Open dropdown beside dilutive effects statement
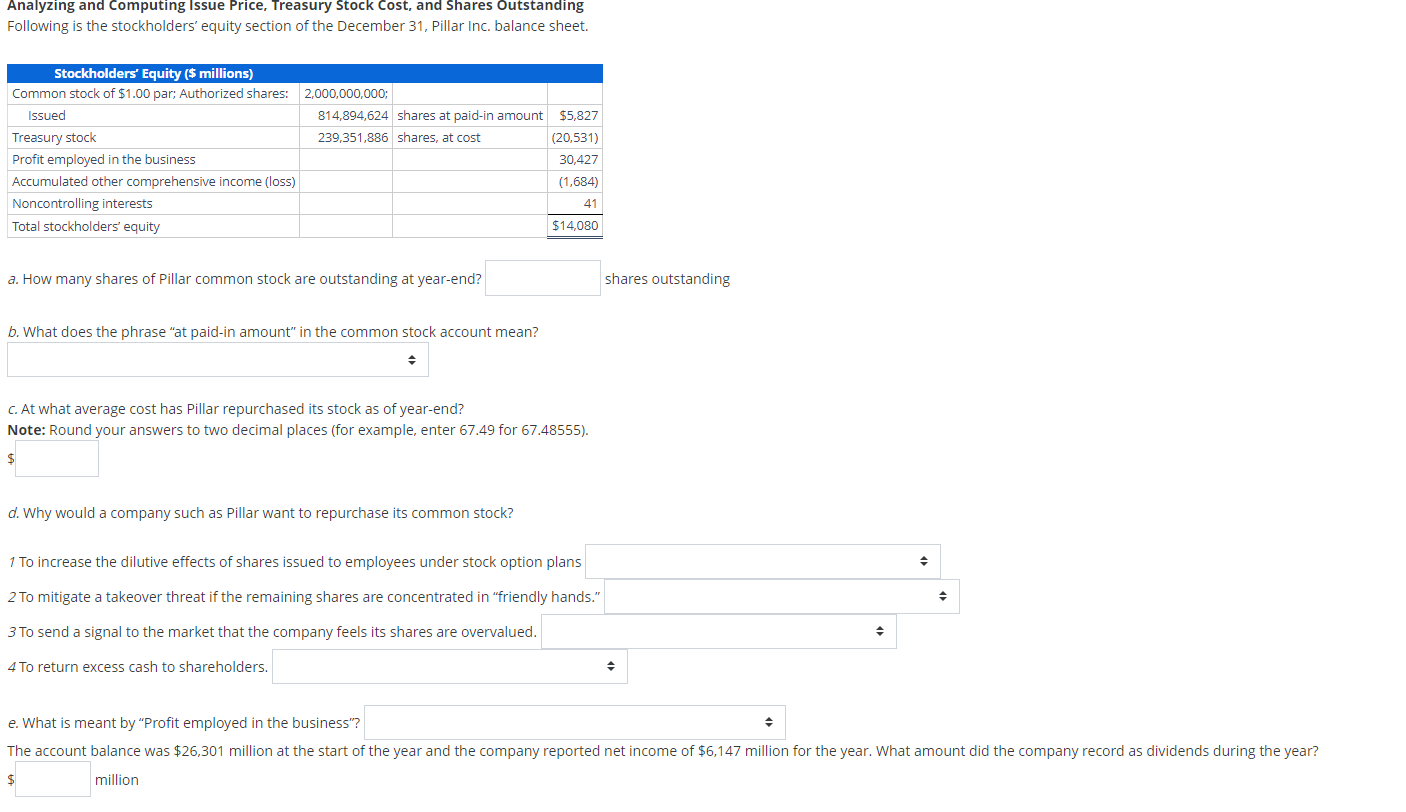The width and height of the screenshot is (1406, 812). pyautogui.click(x=762, y=561)
